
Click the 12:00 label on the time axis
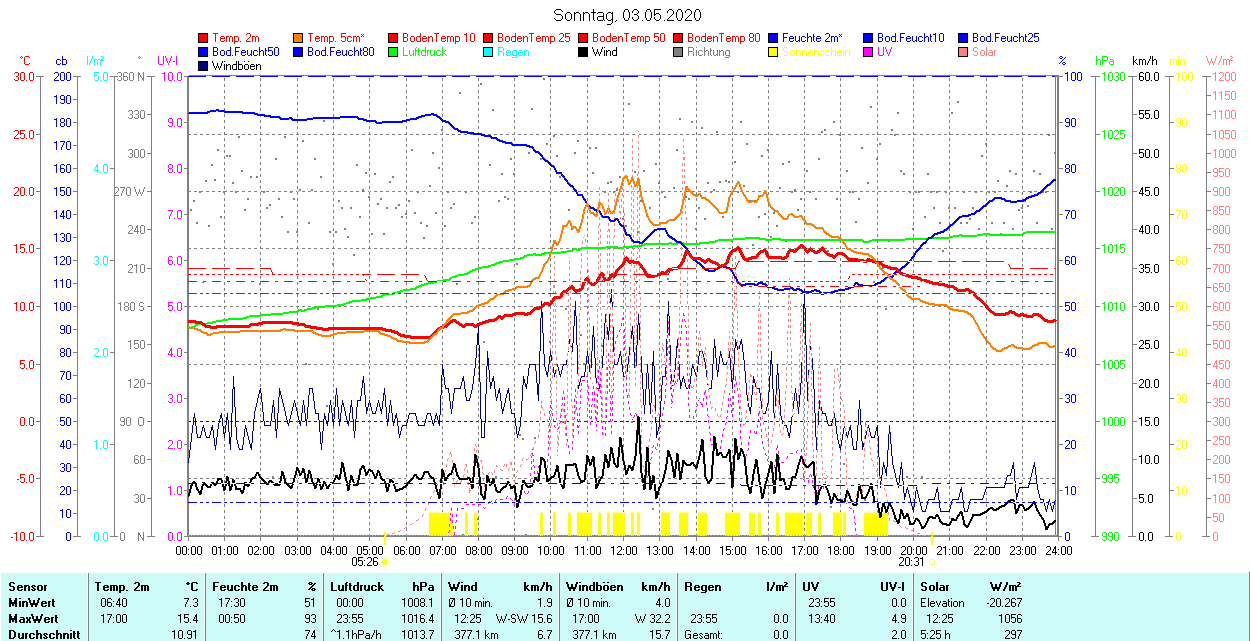click(624, 550)
